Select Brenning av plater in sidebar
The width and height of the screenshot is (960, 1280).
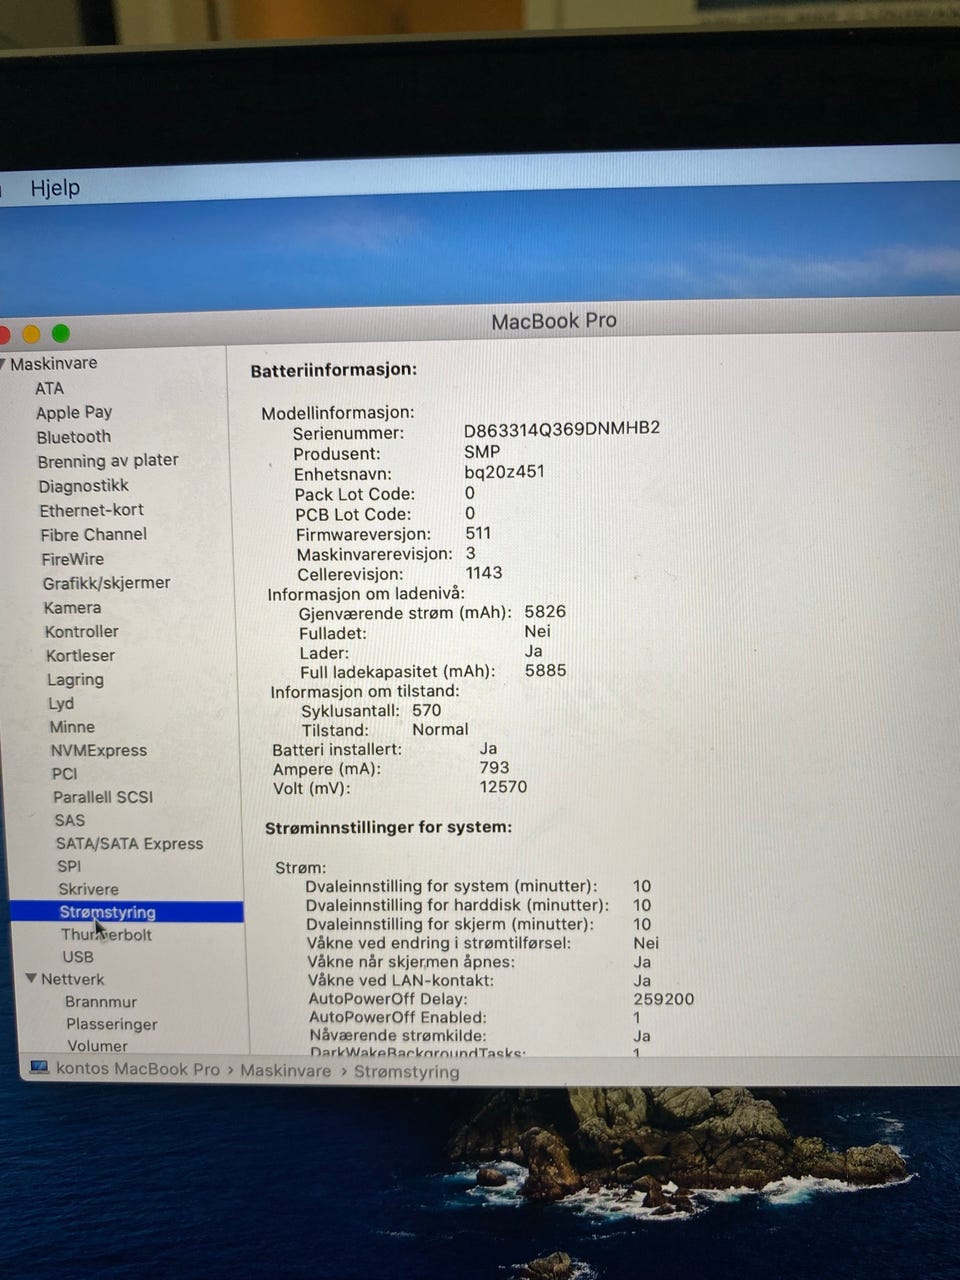click(108, 461)
